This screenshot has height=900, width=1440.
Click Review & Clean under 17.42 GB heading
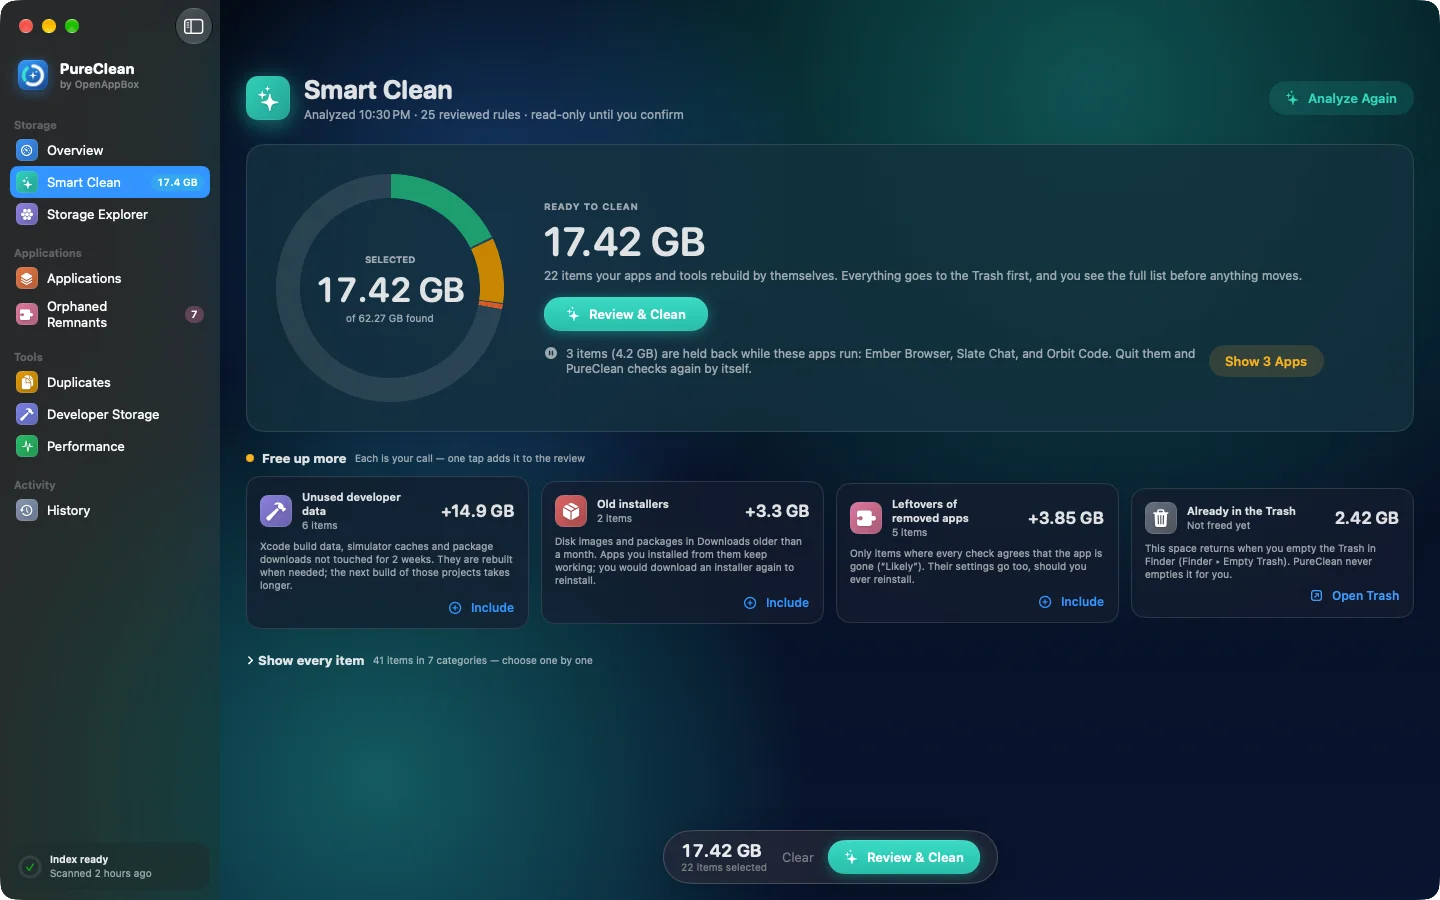click(626, 314)
